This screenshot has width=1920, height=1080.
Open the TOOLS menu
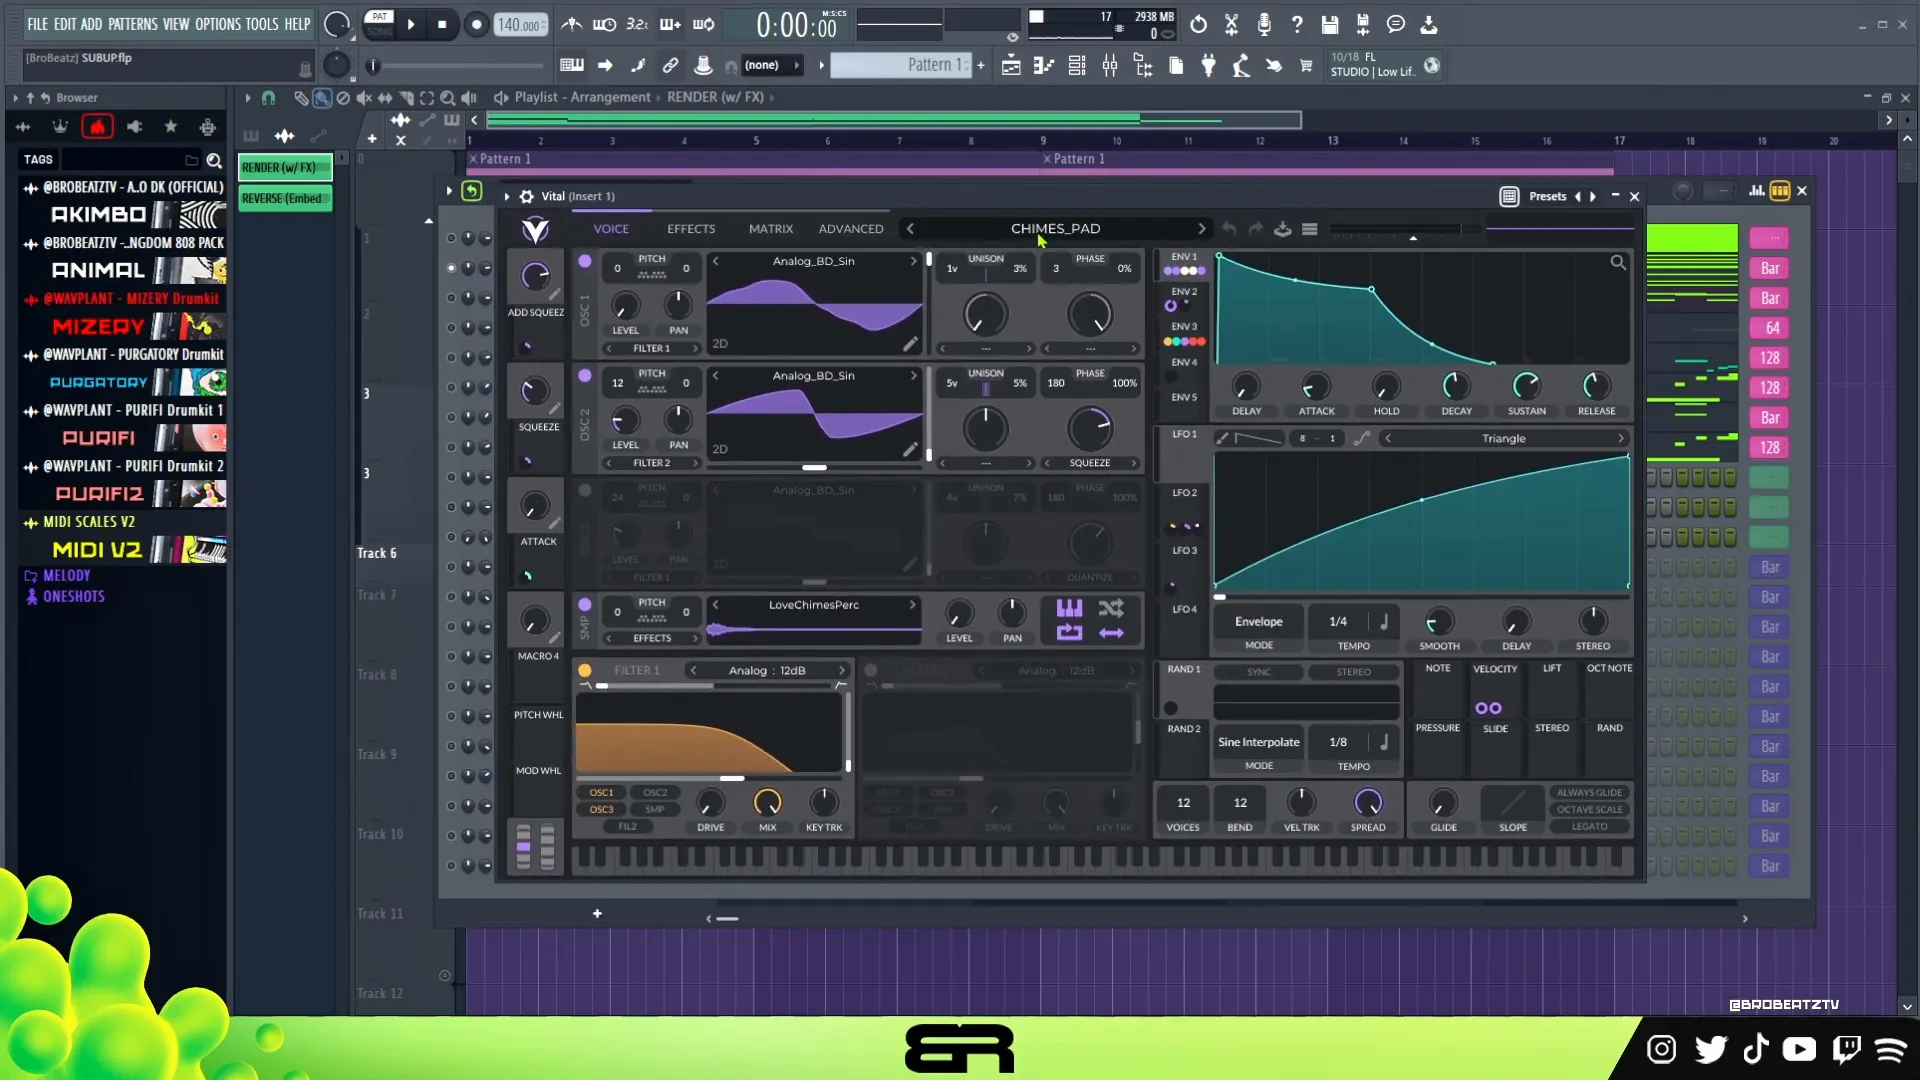(x=262, y=24)
